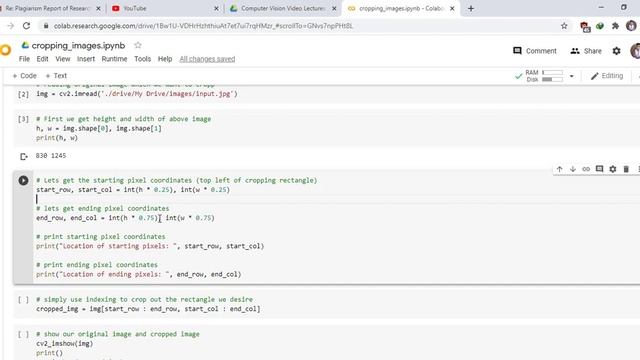Move cell down arrow icon

coord(573,169)
